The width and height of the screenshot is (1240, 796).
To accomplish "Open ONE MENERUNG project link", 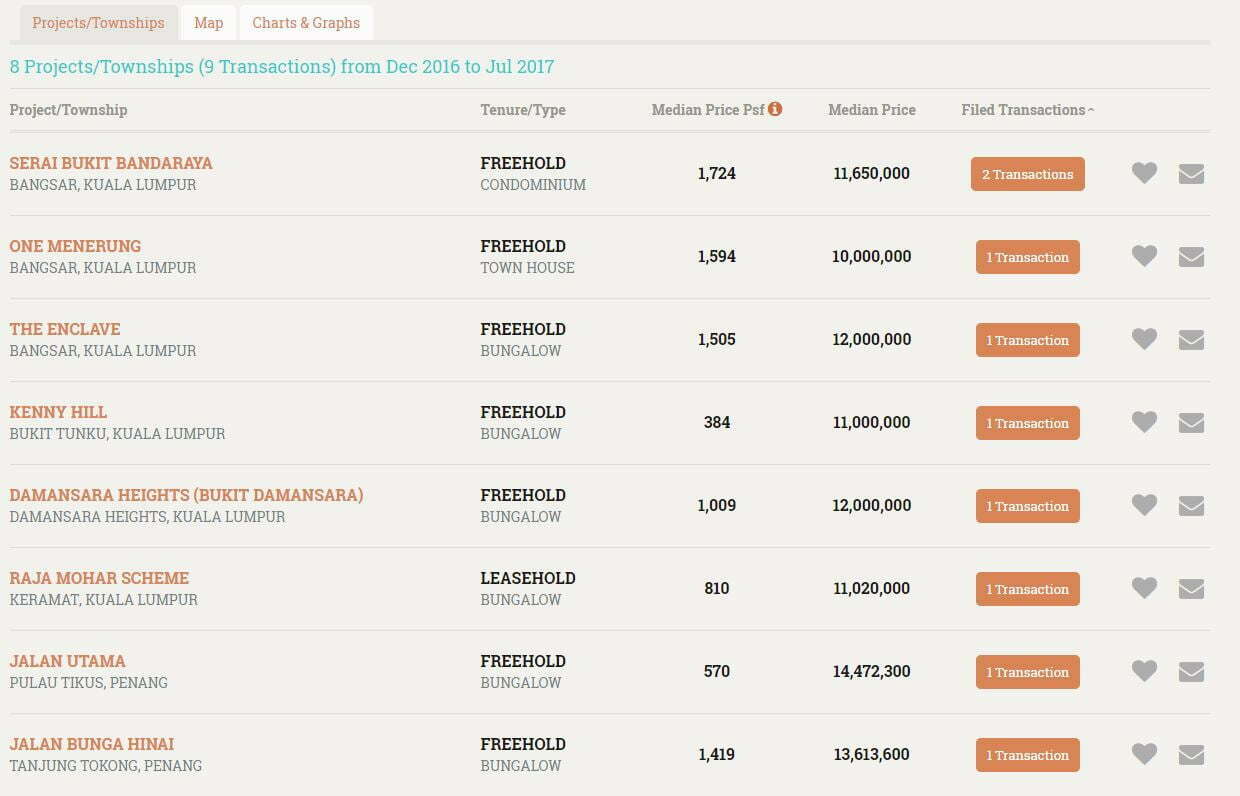I will click(75, 246).
